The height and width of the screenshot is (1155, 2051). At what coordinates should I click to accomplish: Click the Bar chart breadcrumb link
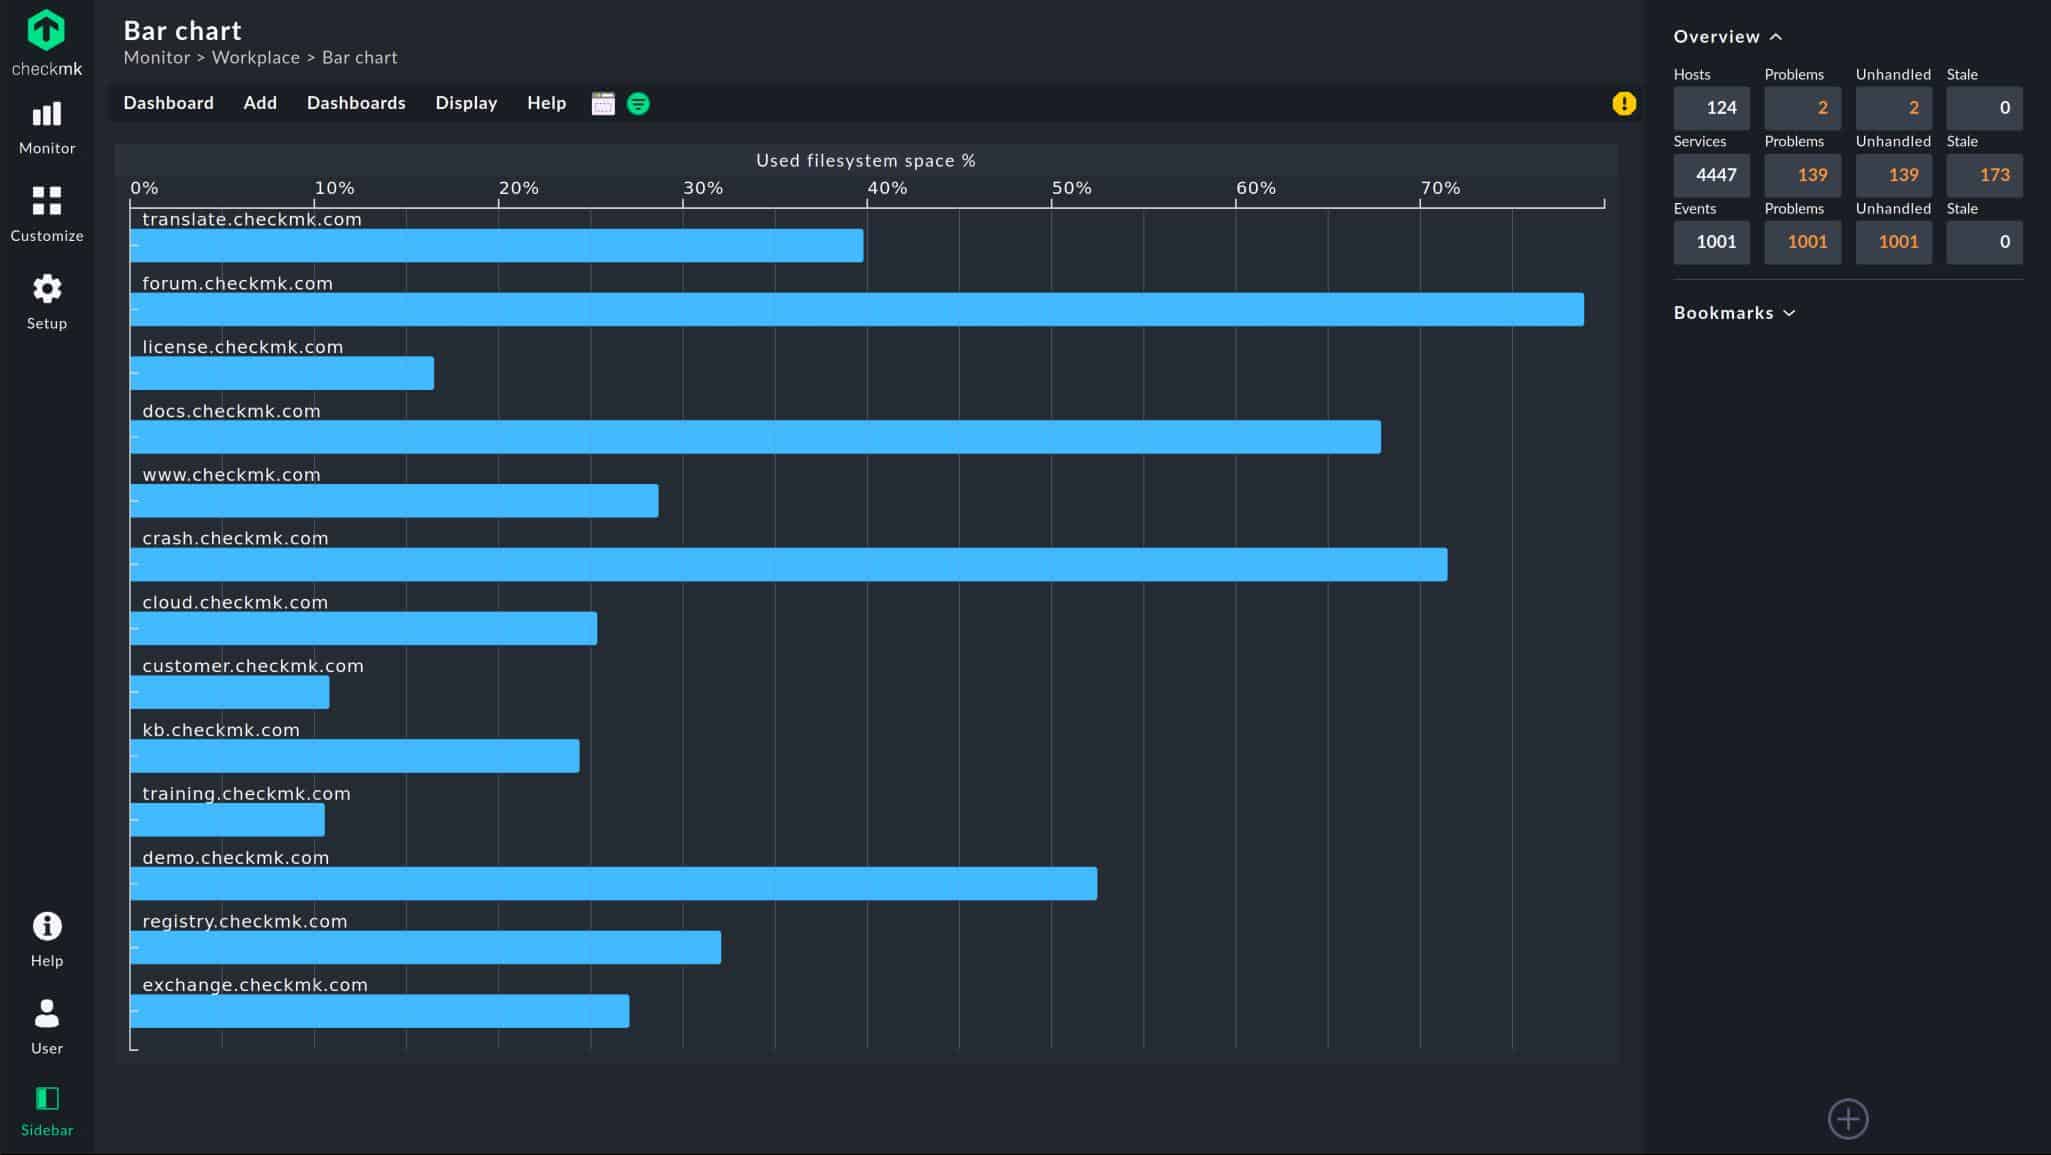click(360, 57)
